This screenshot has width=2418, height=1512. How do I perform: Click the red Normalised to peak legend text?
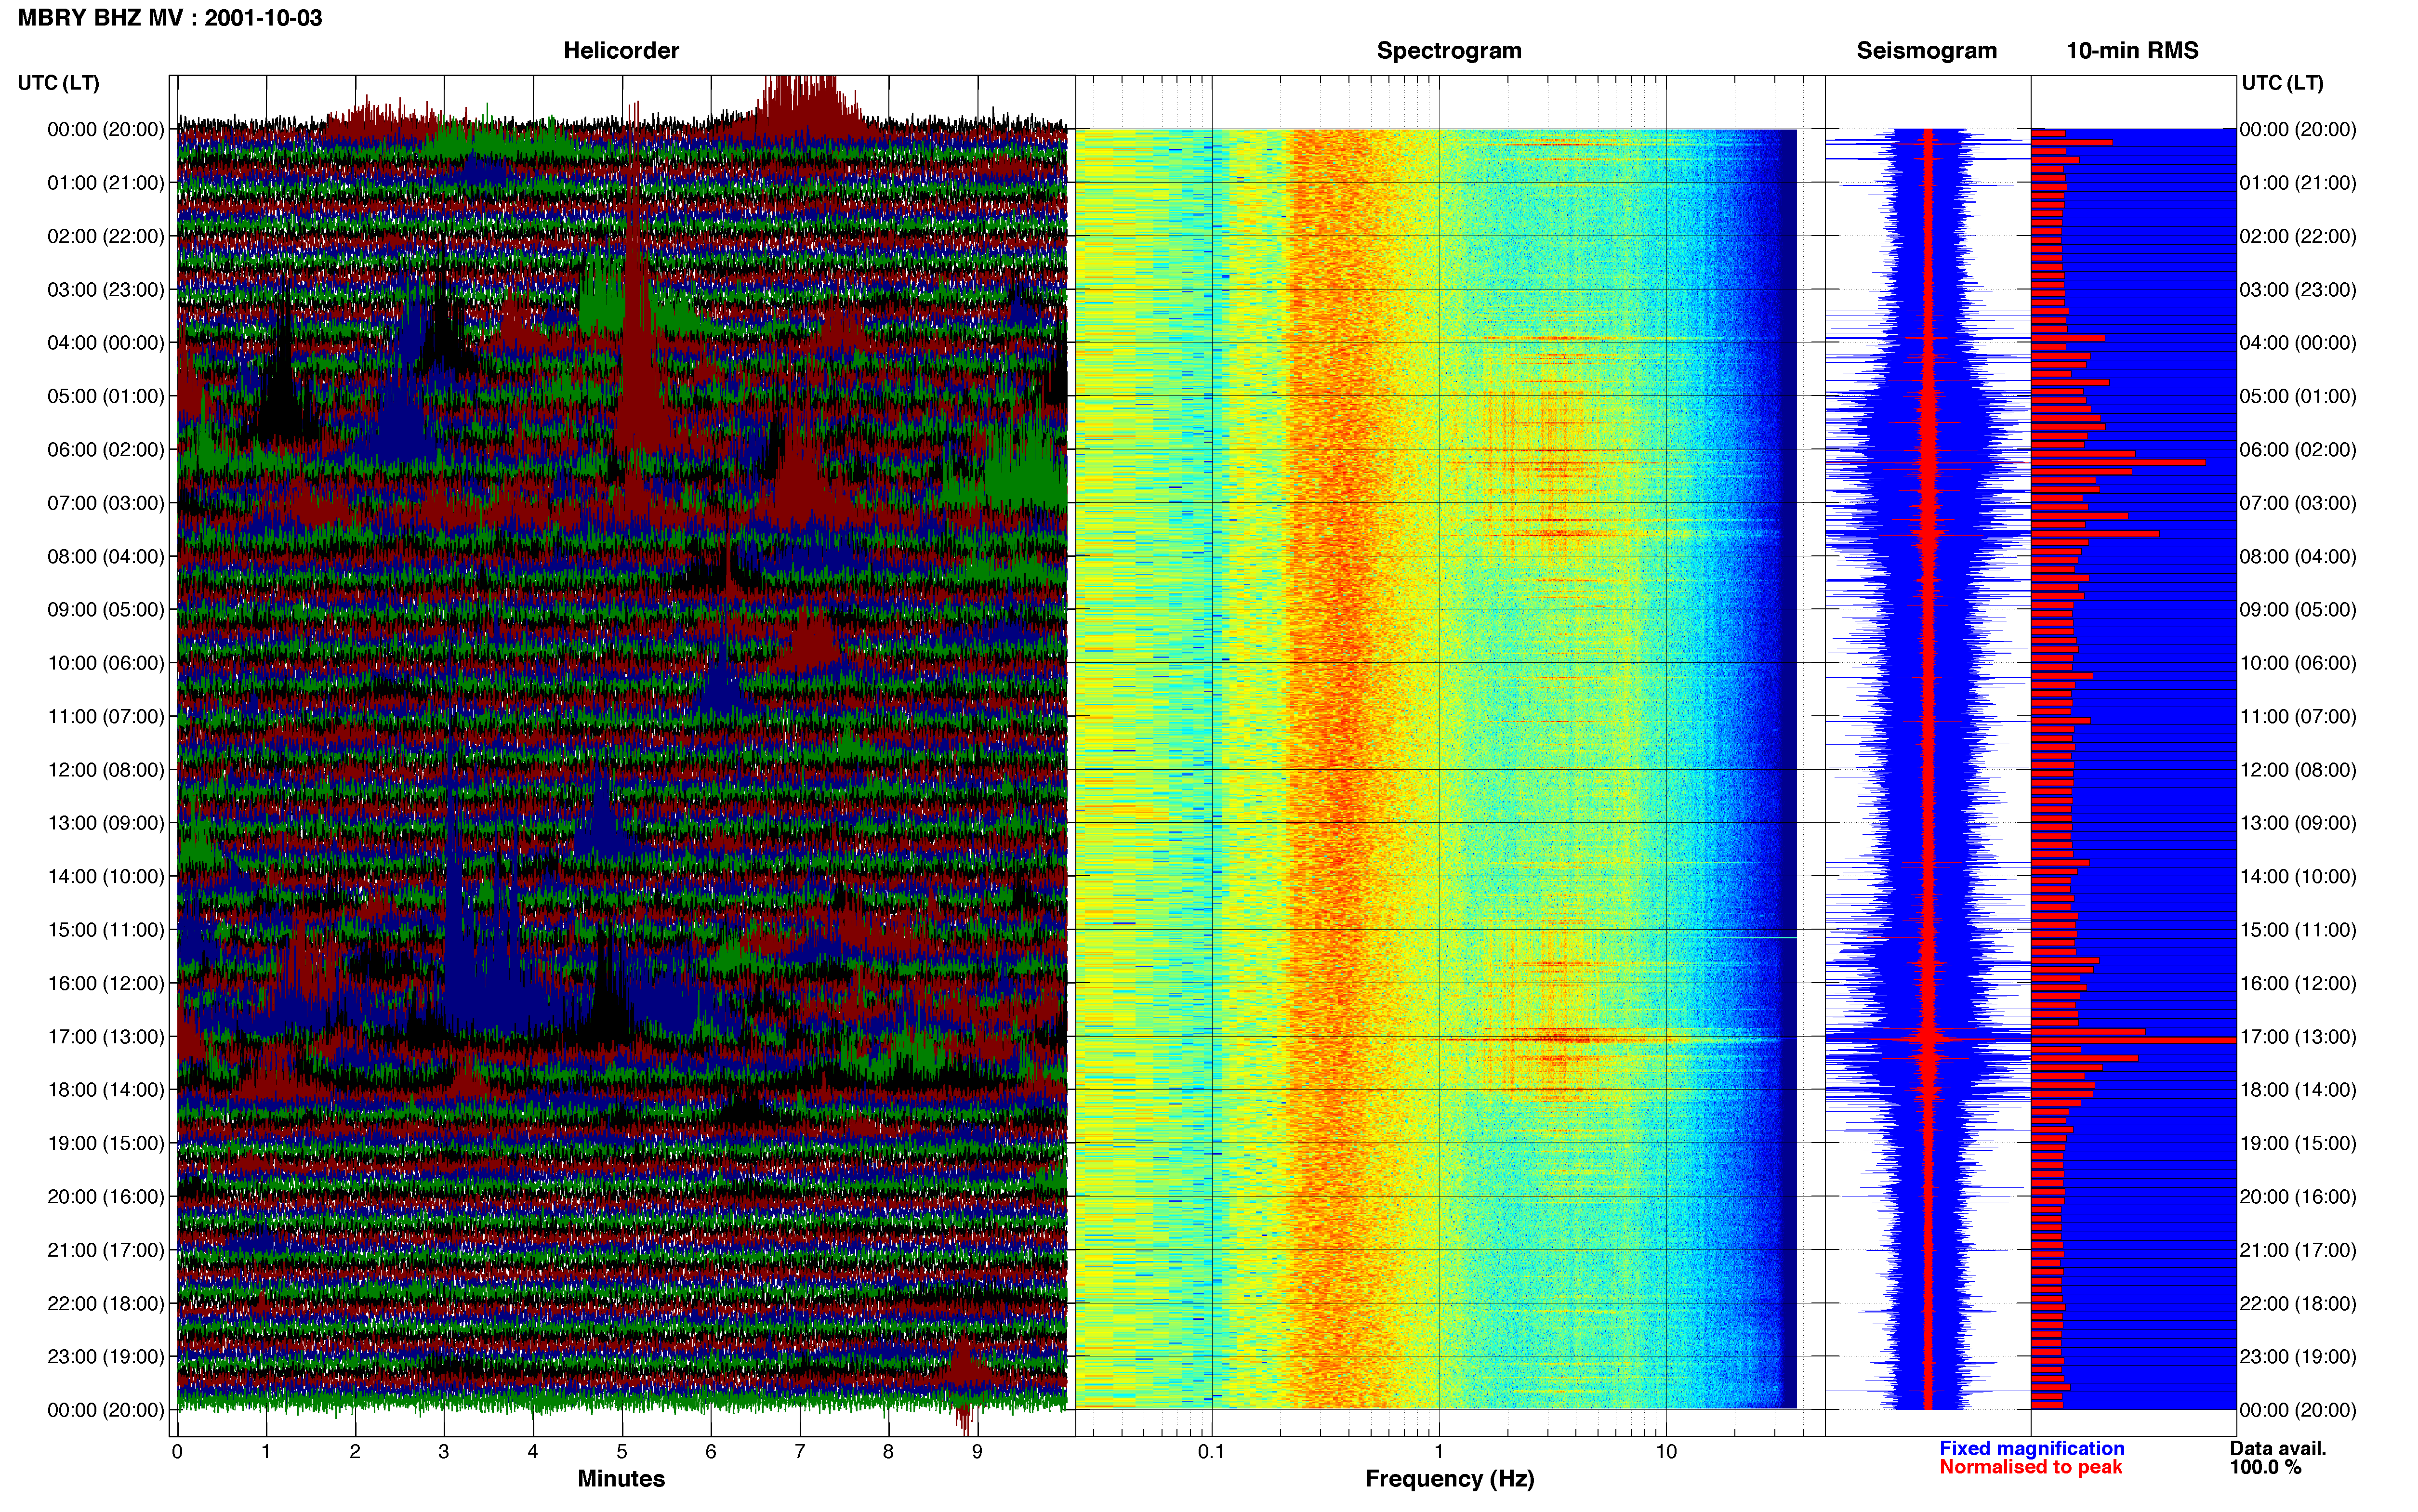tap(2030, 1467)
